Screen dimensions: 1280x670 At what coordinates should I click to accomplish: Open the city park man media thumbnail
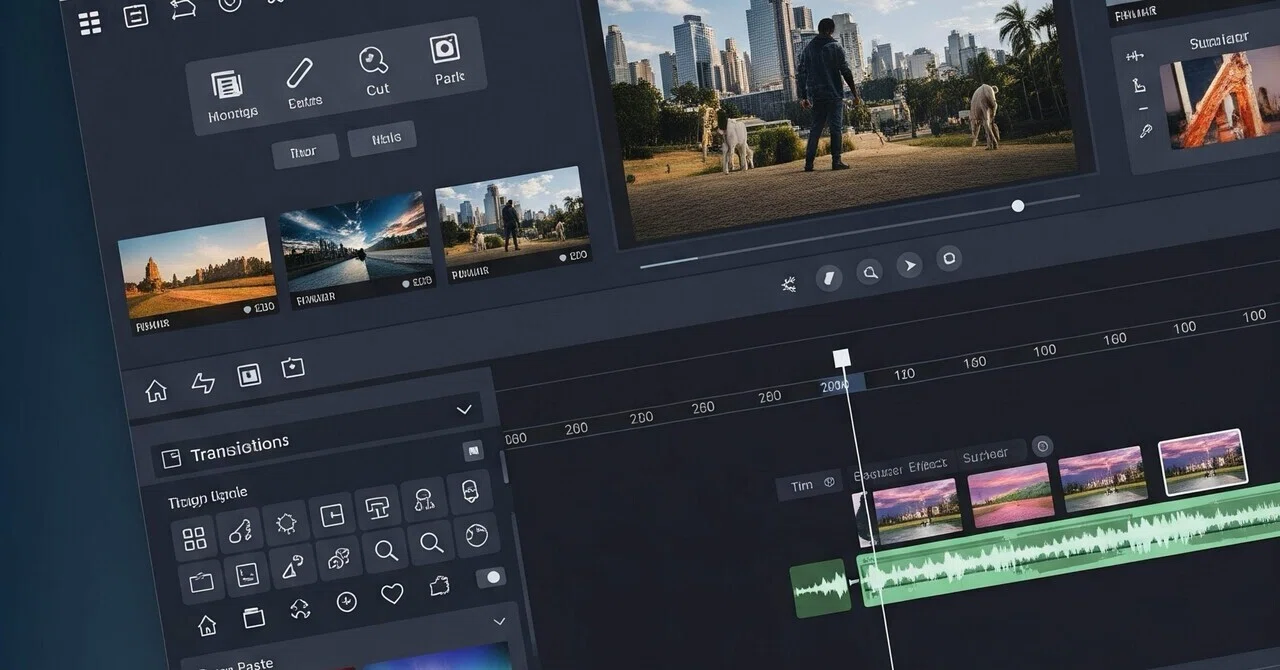(x=513, y=224)
